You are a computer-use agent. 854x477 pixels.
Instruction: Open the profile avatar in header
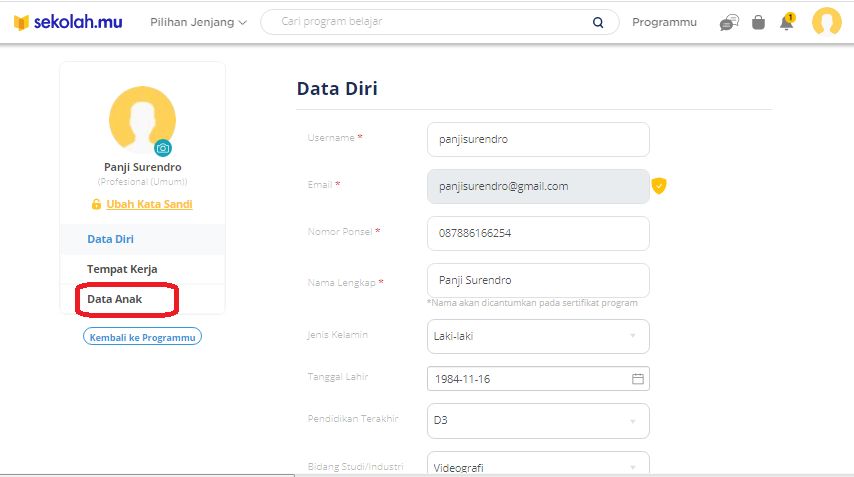pos(827,22)
